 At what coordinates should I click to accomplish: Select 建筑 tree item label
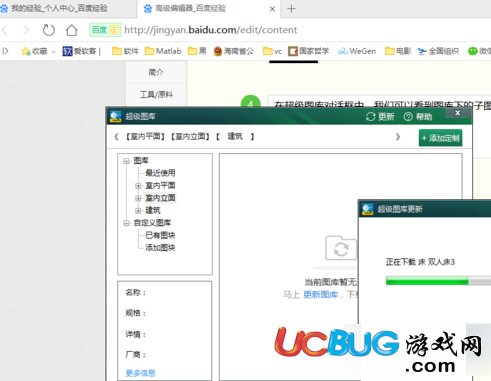[x=153, y=210]
